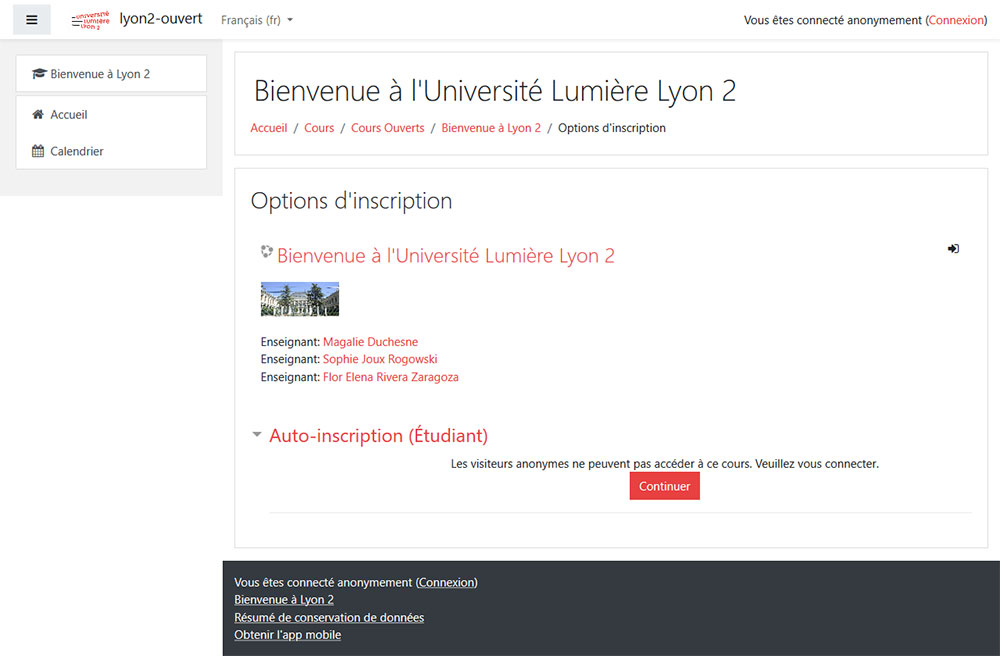Click Bienvenue à Lyon 2 breadcrumb link

(x=491, y=128)
